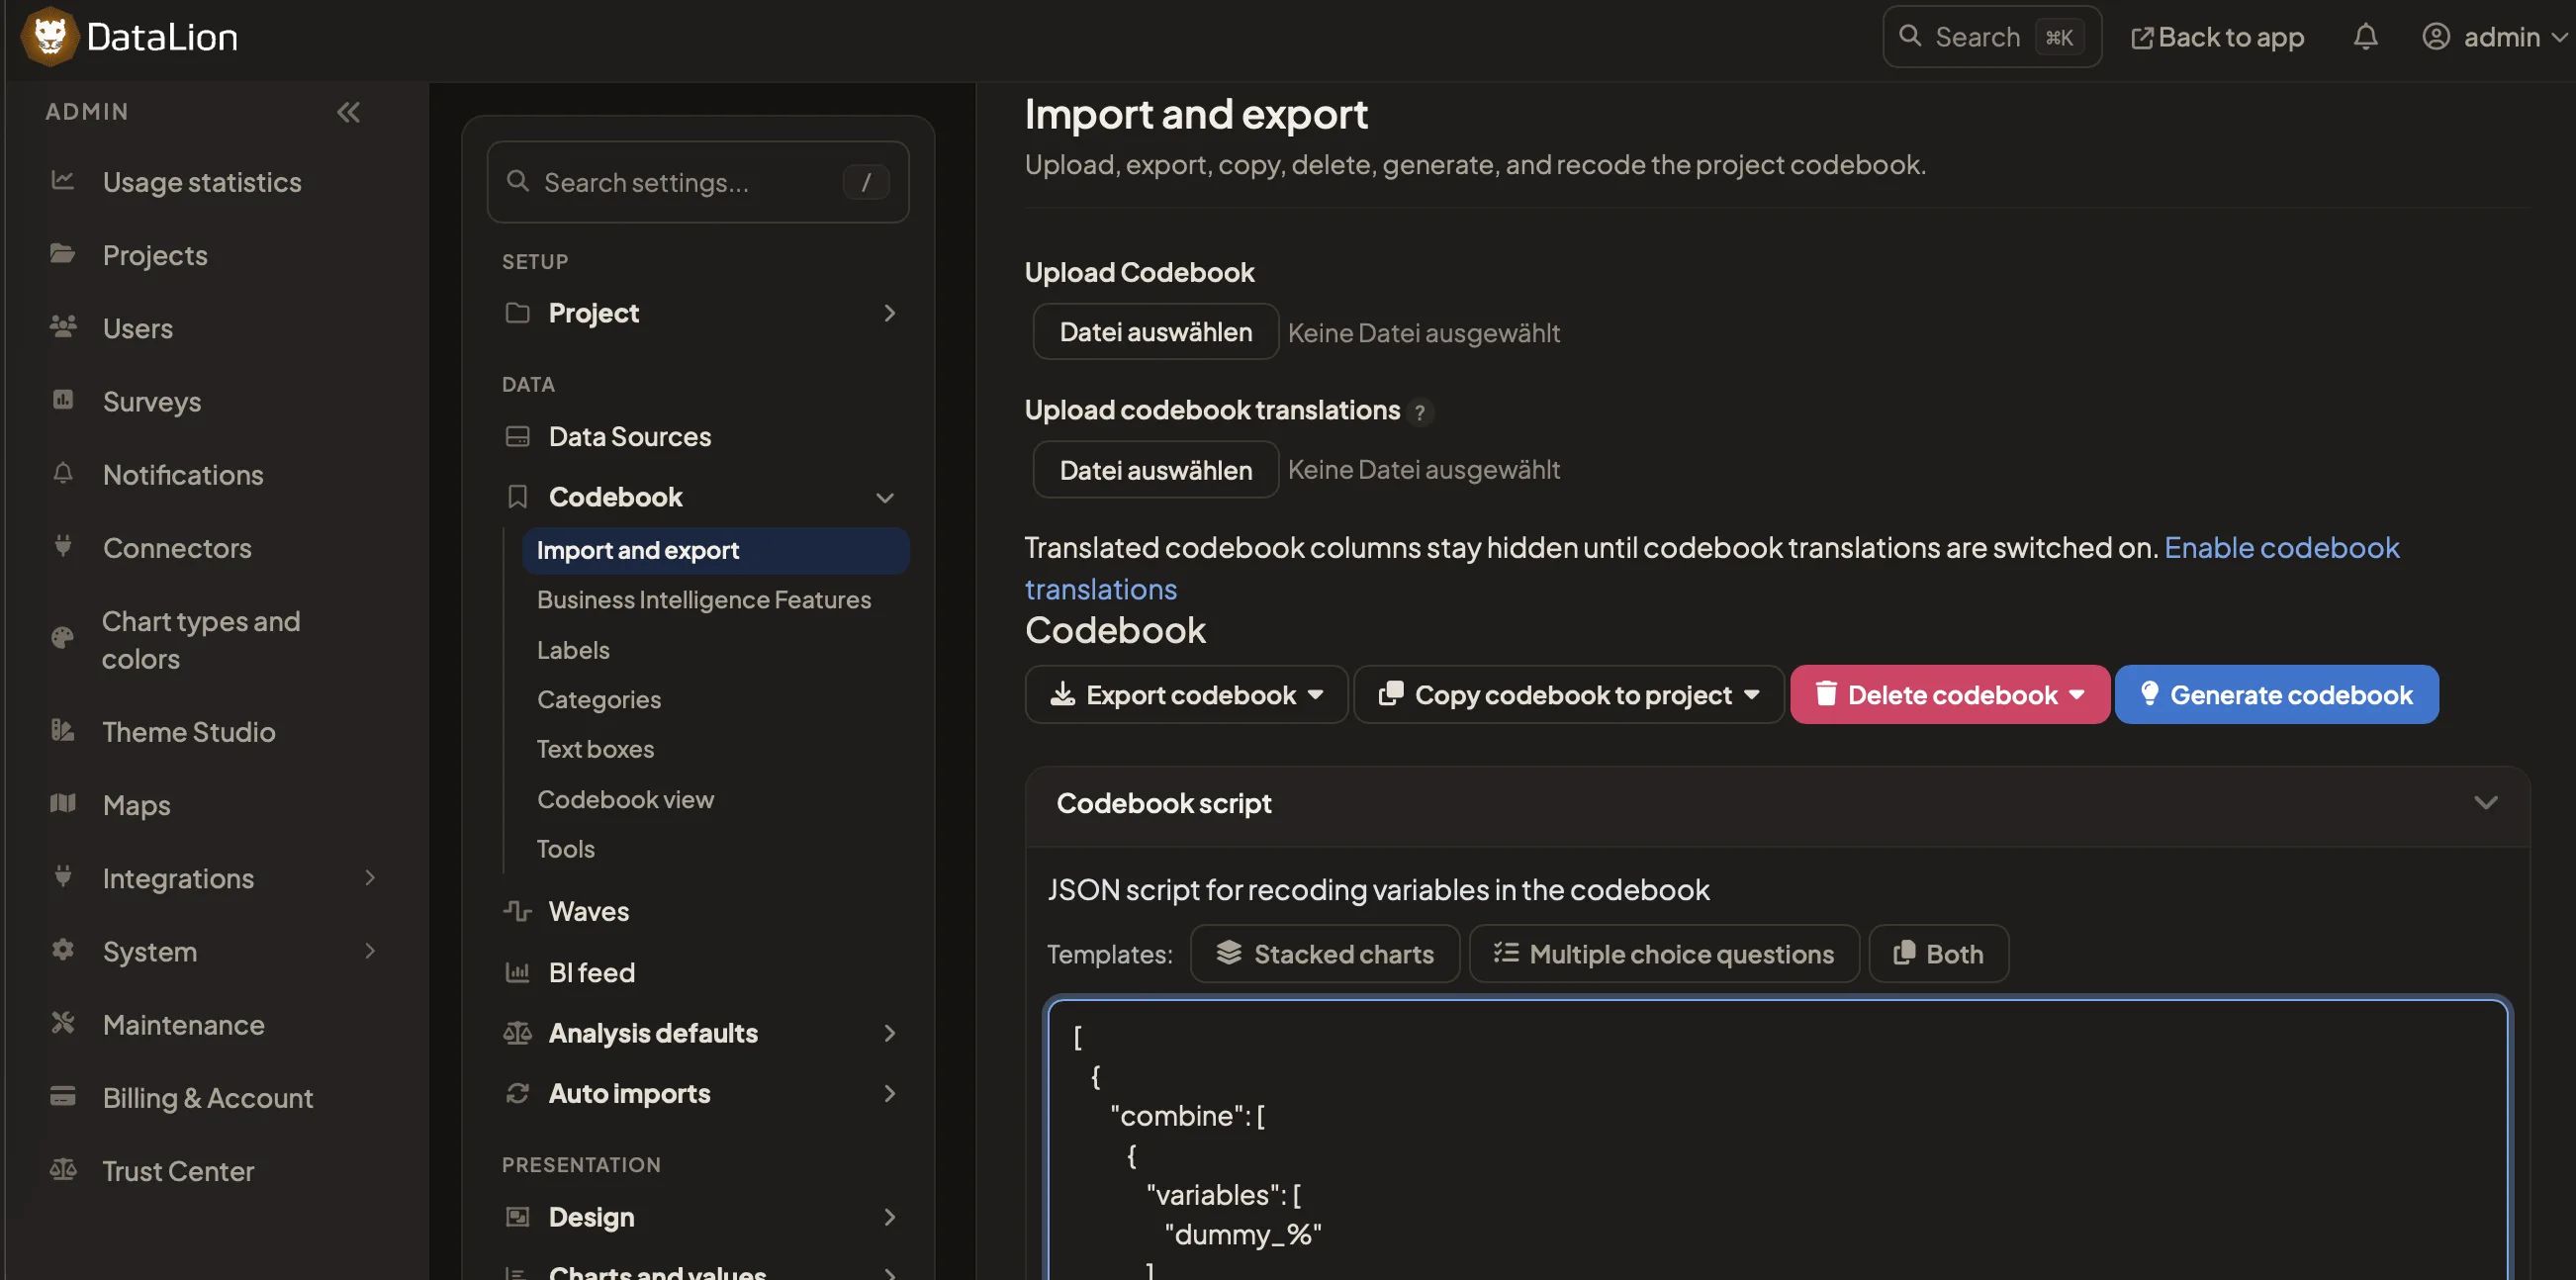The width and height of the screenshot is (2576, 1280).
Task: Open the admin account menu
Action: (2494, 37)
